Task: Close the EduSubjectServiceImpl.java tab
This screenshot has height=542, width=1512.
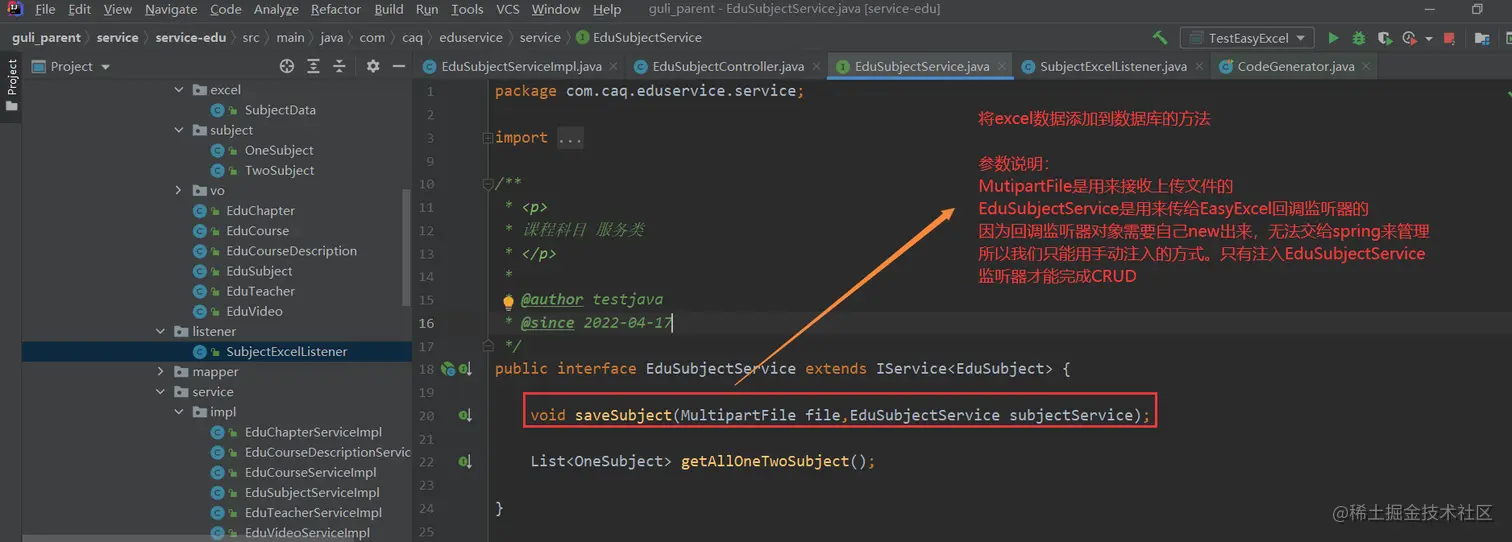Action: 612,67
